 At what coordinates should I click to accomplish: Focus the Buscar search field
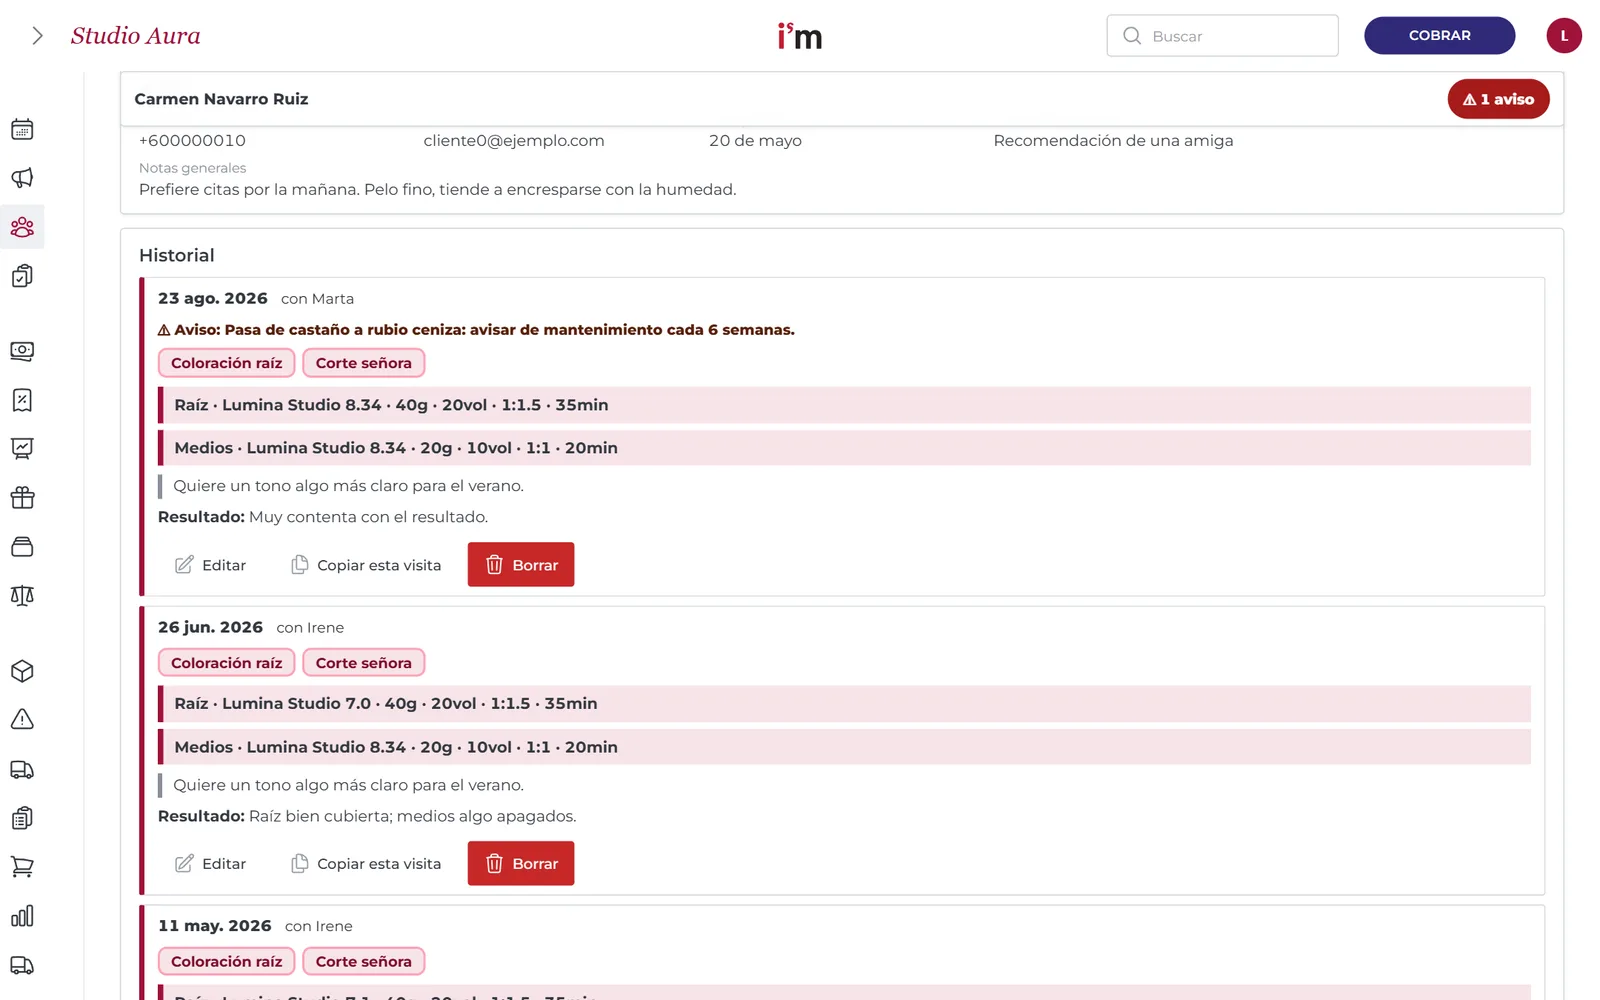tap(1222, 36)
